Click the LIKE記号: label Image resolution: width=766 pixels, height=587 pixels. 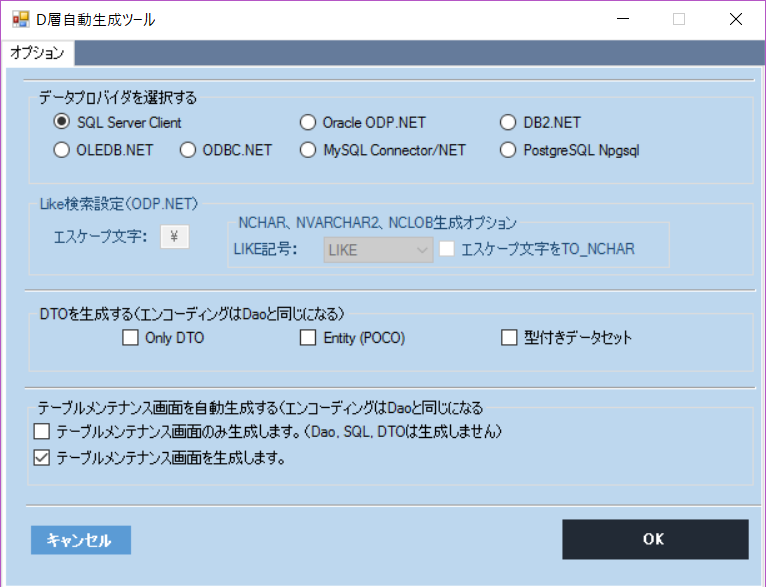265,249
